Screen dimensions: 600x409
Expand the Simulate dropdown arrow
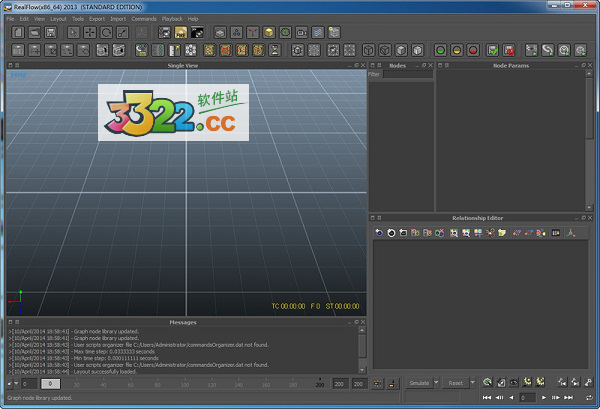click(x=435, y=383)
